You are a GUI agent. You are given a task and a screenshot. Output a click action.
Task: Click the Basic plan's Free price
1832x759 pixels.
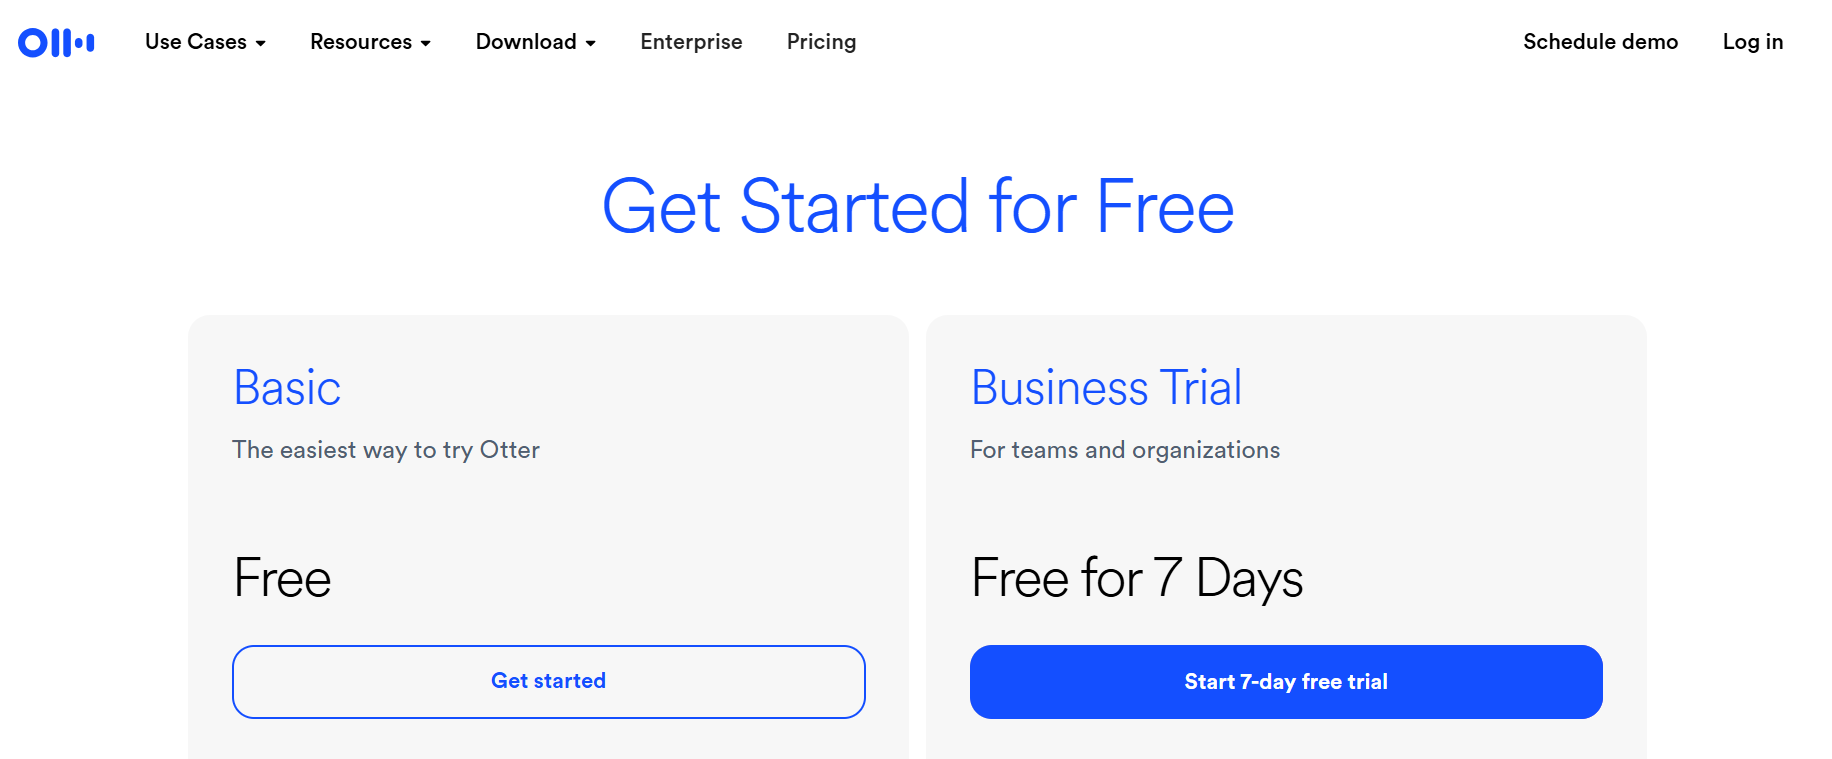[x=282, y=578]
